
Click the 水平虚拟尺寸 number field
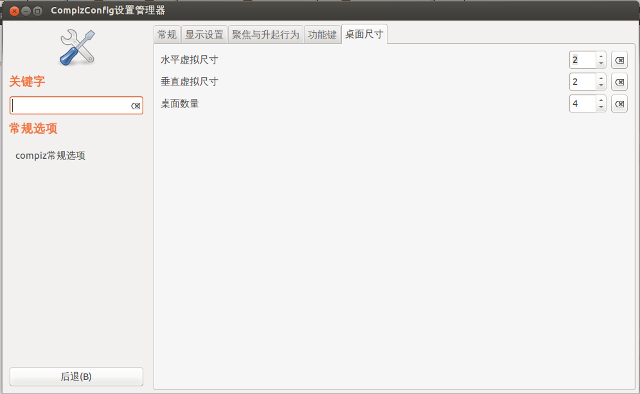pos(583,60)
